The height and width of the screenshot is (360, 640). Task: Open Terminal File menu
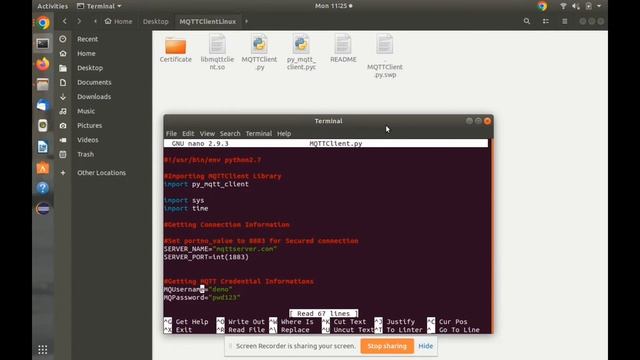click(x=171, y=133)
